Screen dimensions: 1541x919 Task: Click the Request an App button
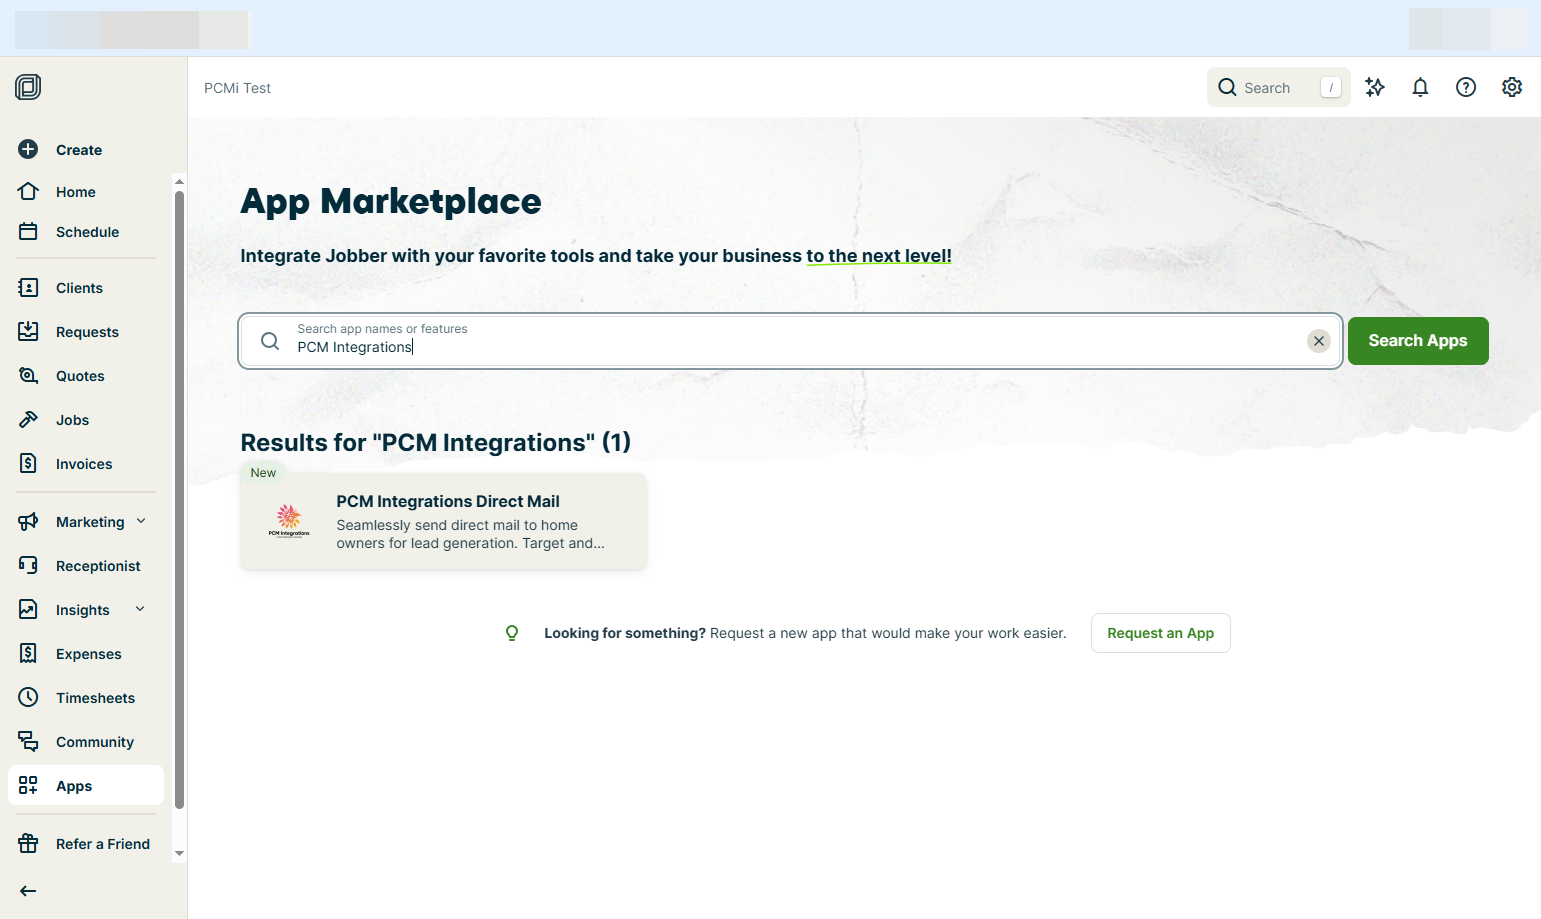point(1160,633)
